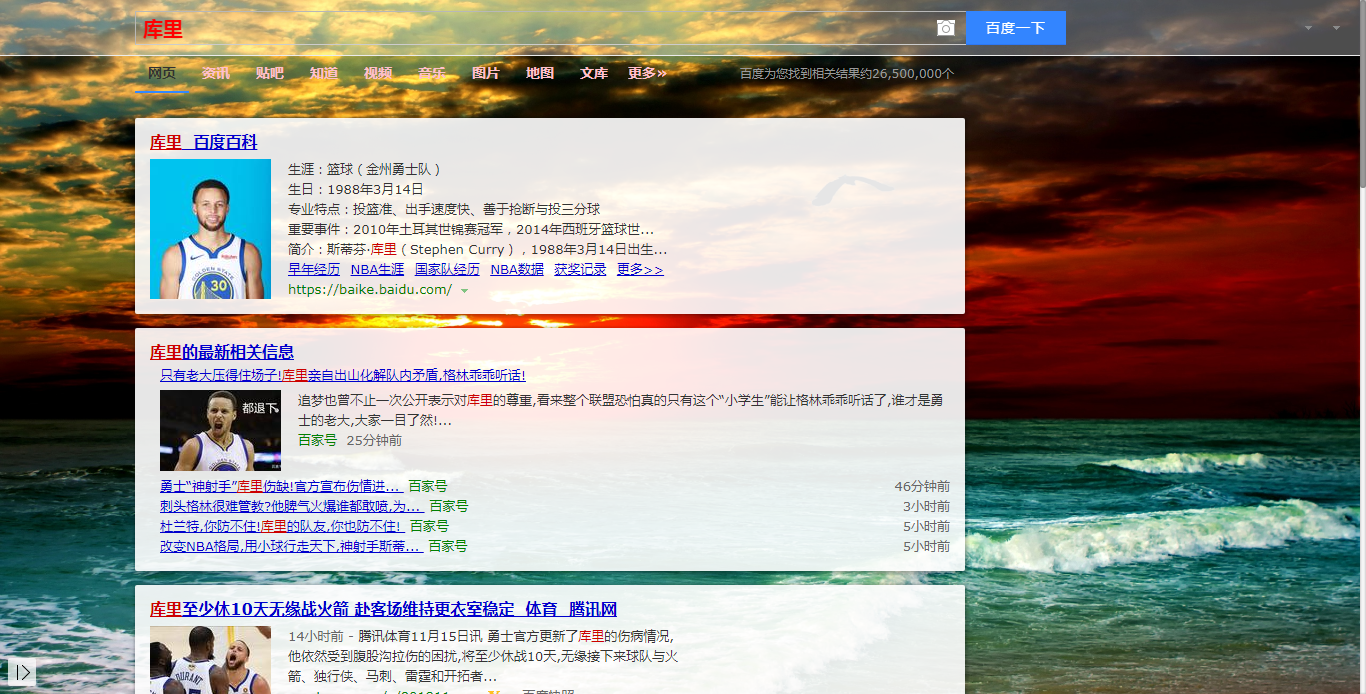
Task: Switch to the 资讯 tab
Action: 216,73
